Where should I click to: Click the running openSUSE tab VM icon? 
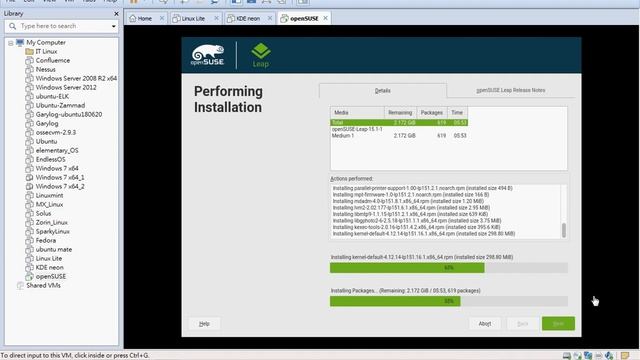pos(284,18)
